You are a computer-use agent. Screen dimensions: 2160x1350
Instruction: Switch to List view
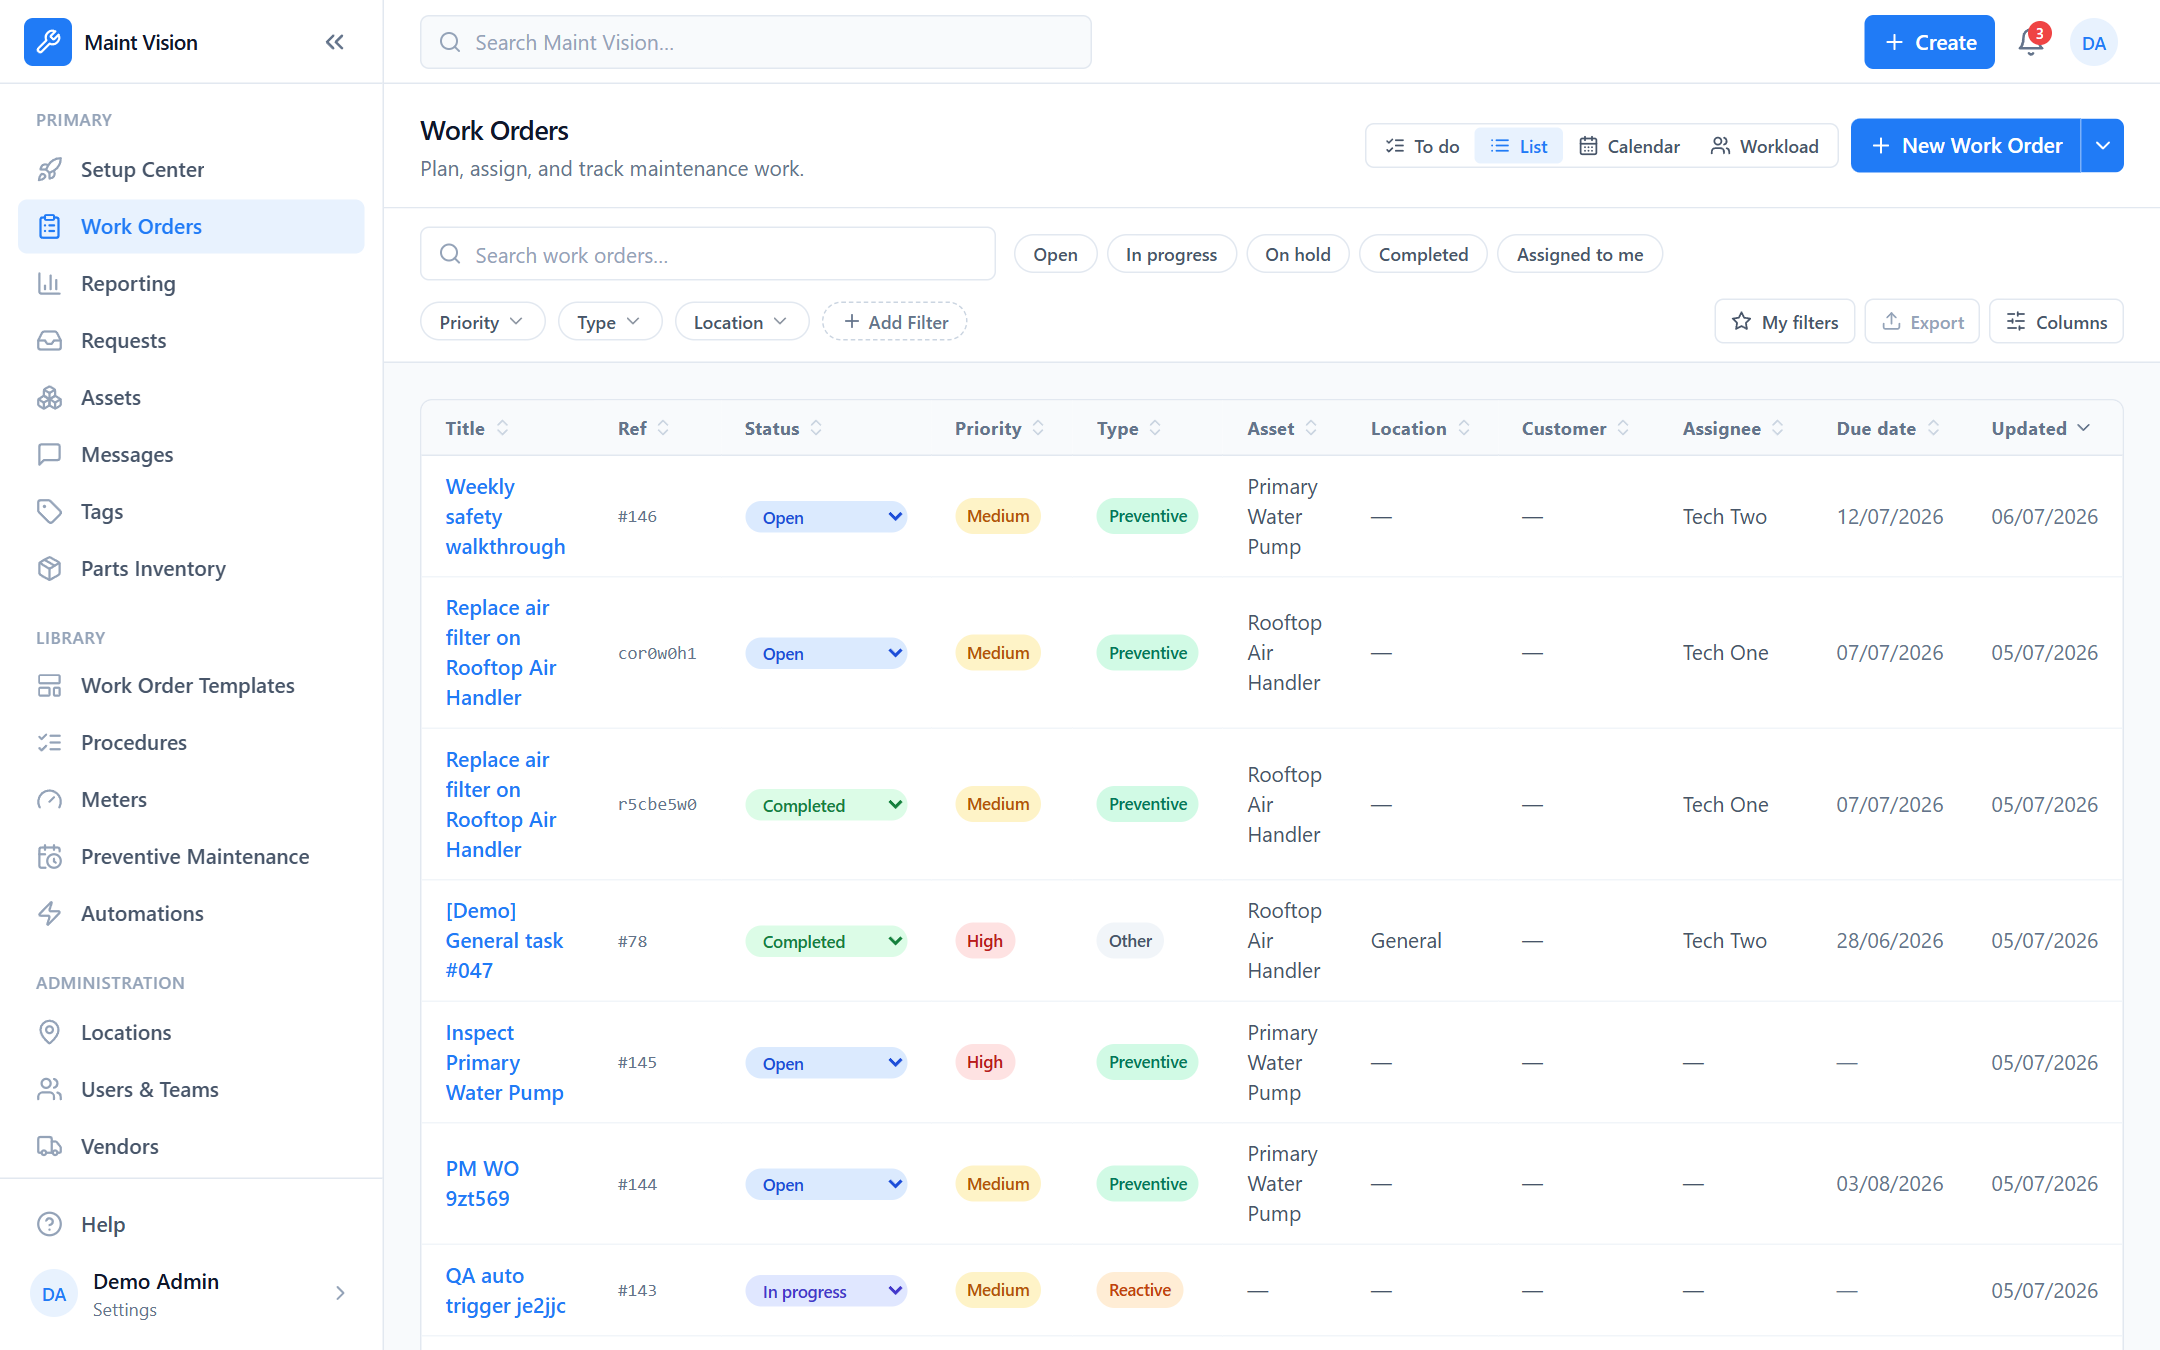(x=1518, y=146)
